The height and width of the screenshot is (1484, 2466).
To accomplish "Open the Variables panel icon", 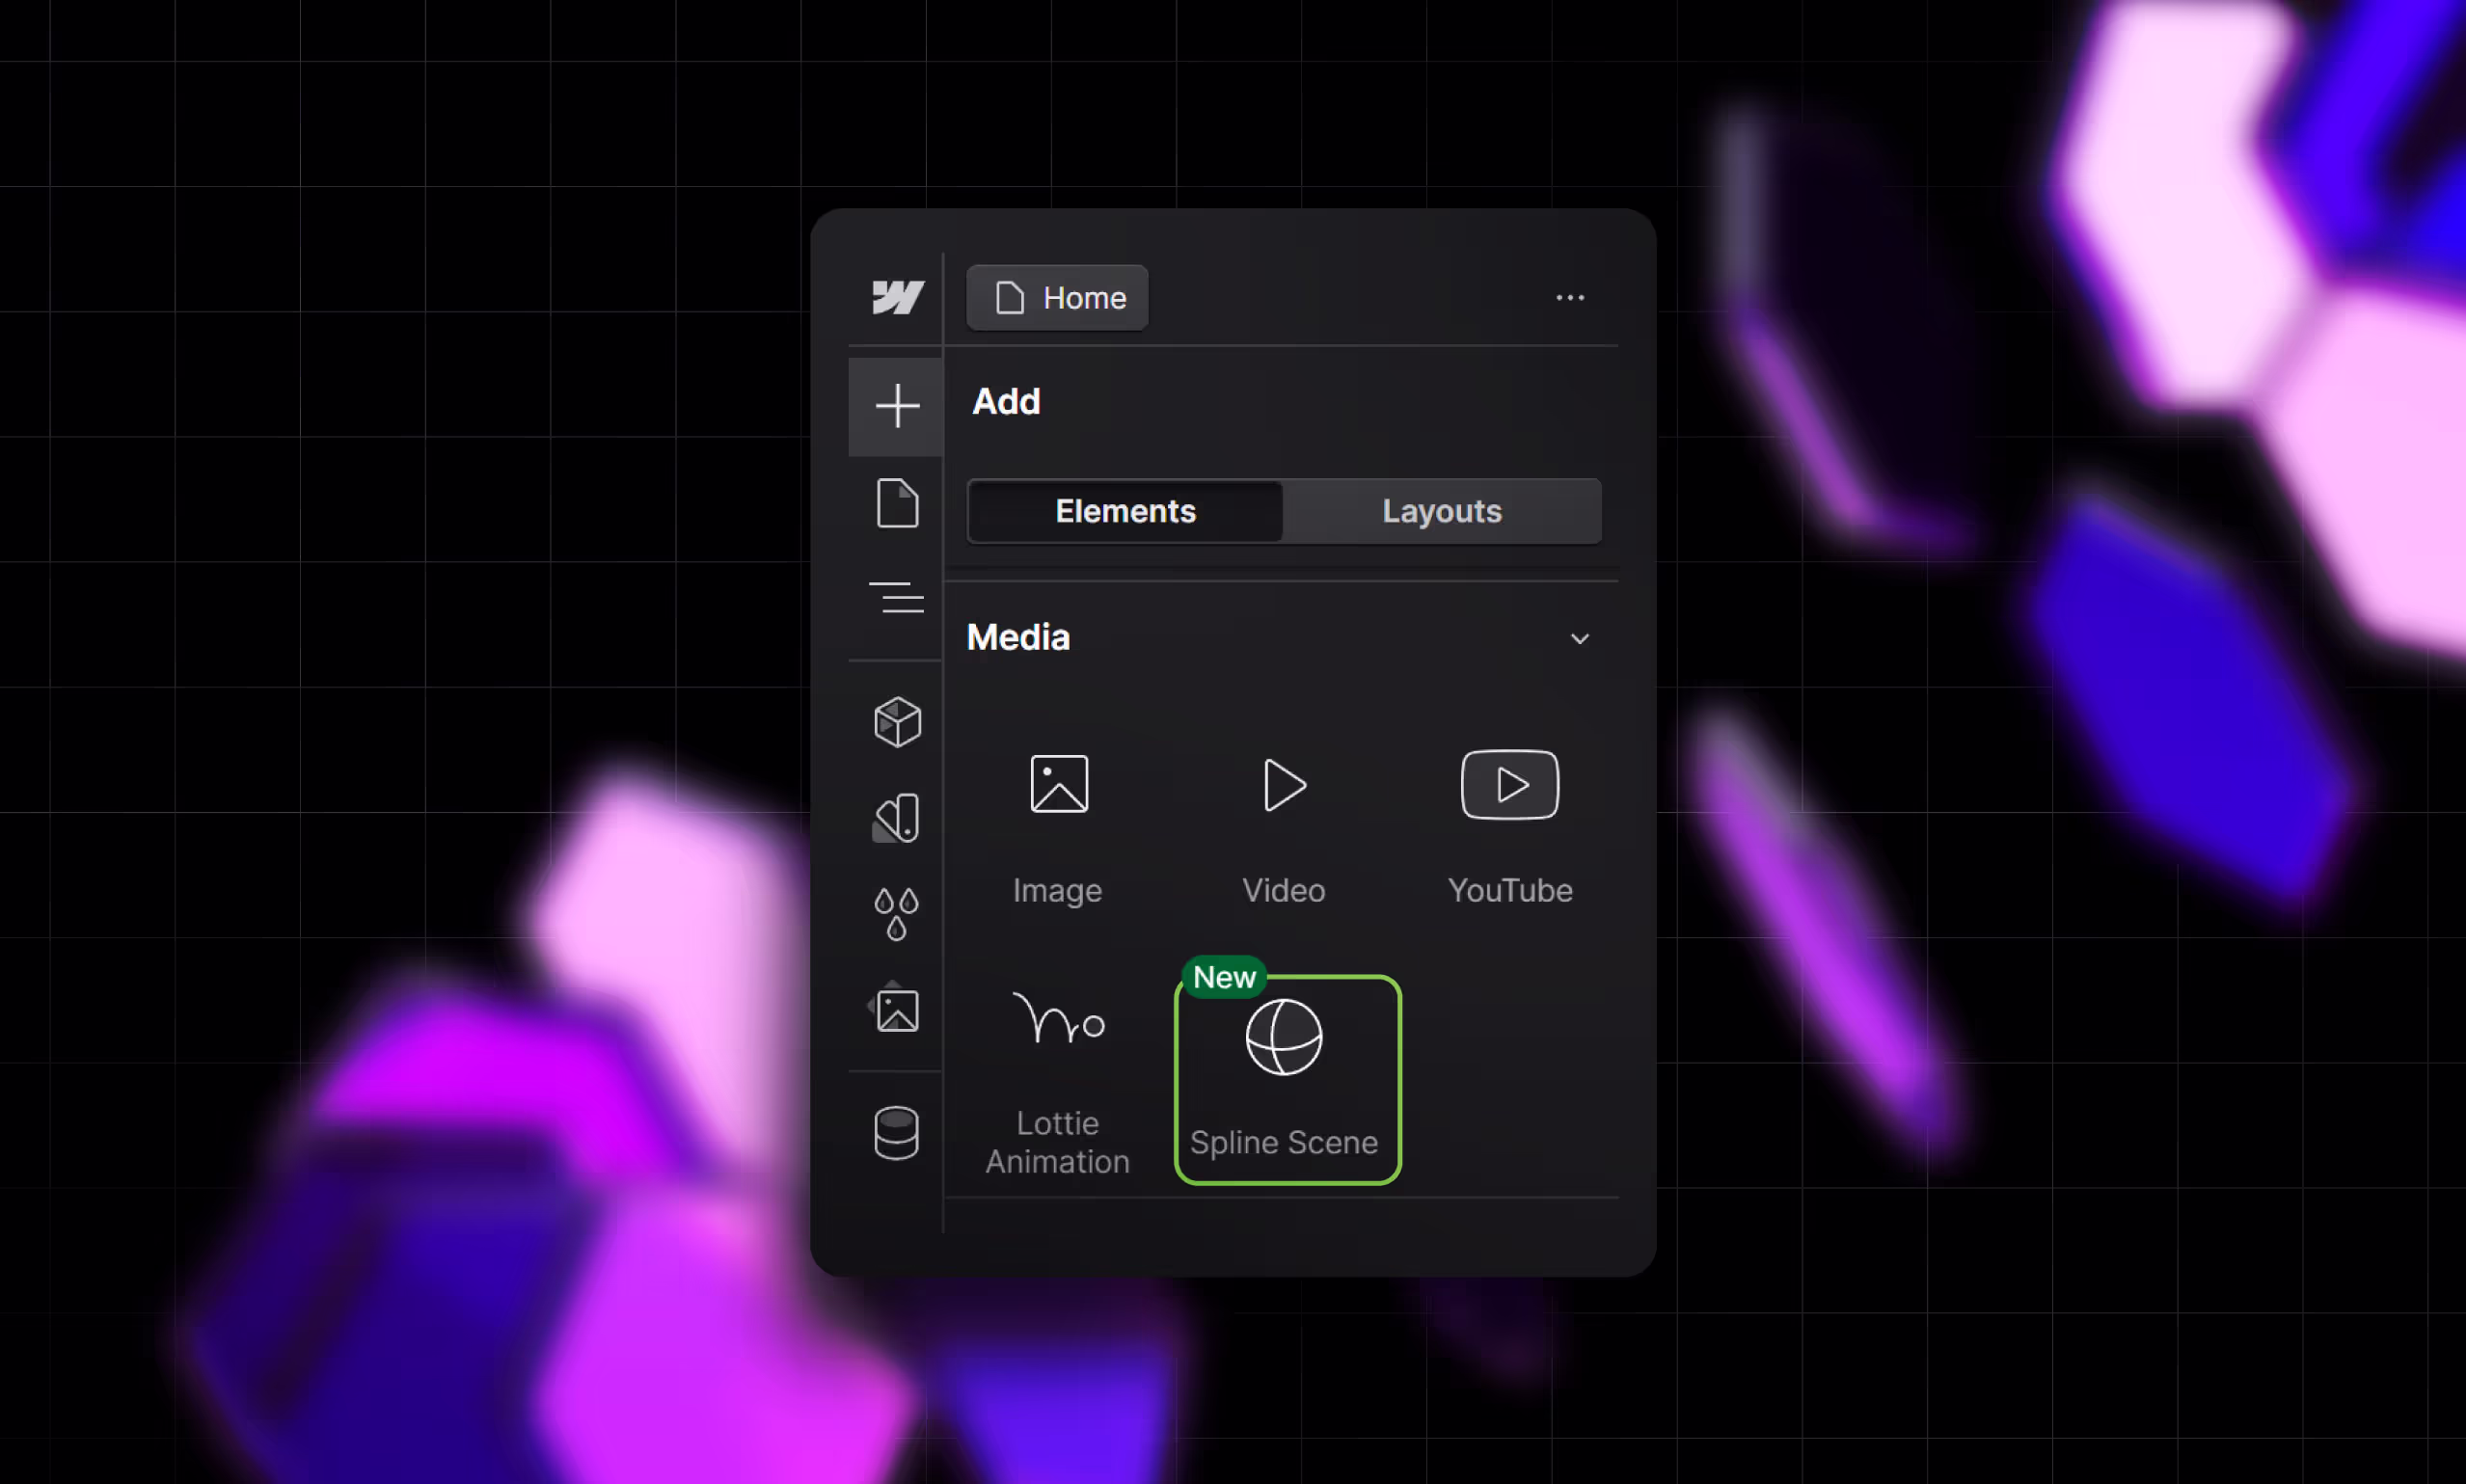I will point(896,818).
